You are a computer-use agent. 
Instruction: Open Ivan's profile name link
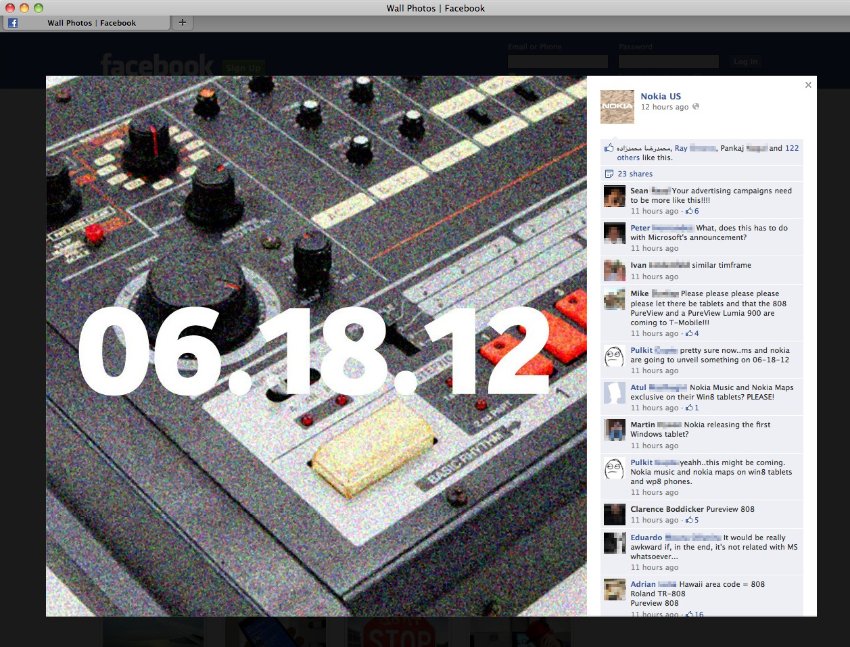[660, 266]
